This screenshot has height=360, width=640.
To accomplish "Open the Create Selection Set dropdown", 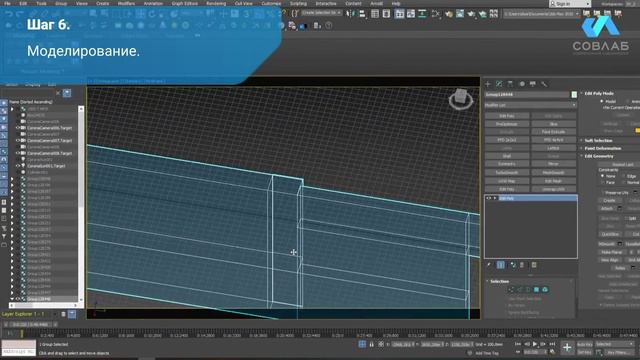I will (x=322, y=13).
